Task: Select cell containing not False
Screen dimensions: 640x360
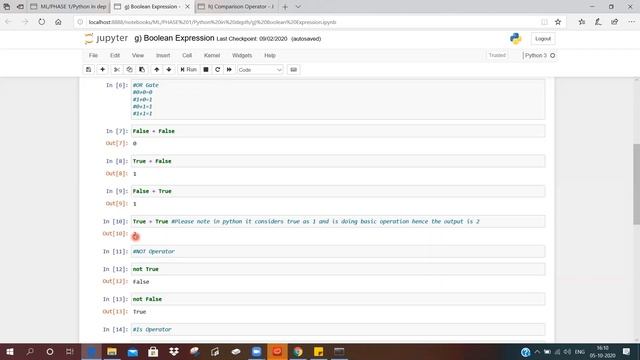Action: click(x=338, y=299)
